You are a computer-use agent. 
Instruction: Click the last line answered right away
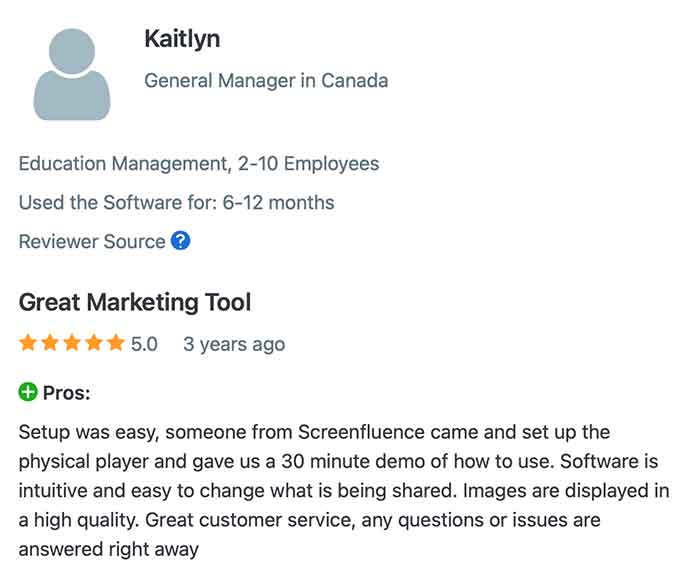coord(109,548)
